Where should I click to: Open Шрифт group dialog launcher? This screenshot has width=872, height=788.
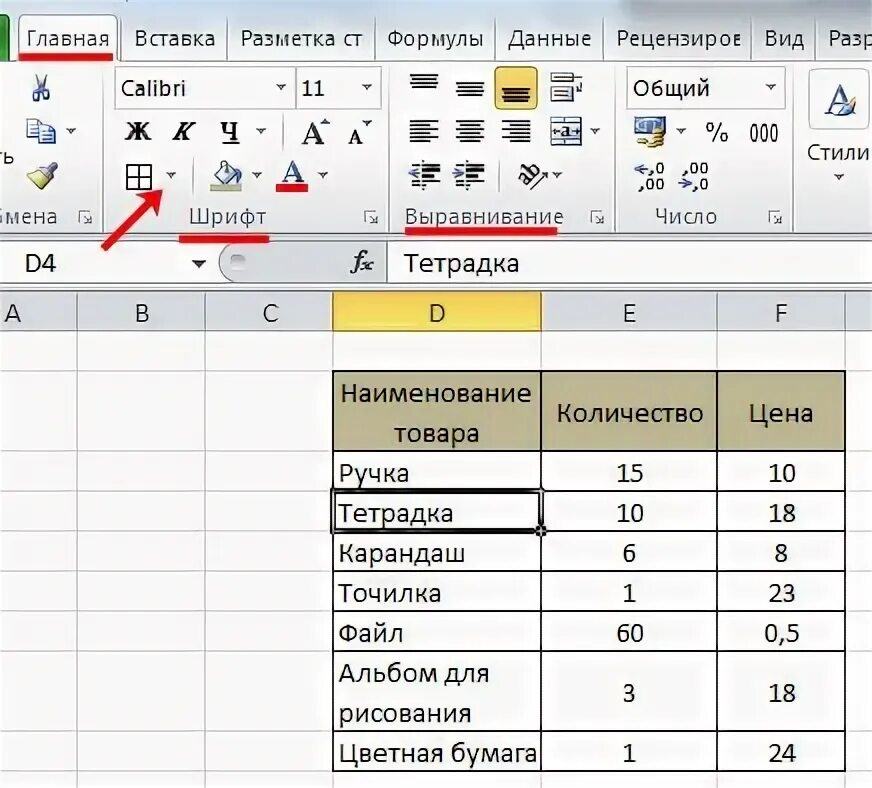pyautogui.click(x=371, y=217)
